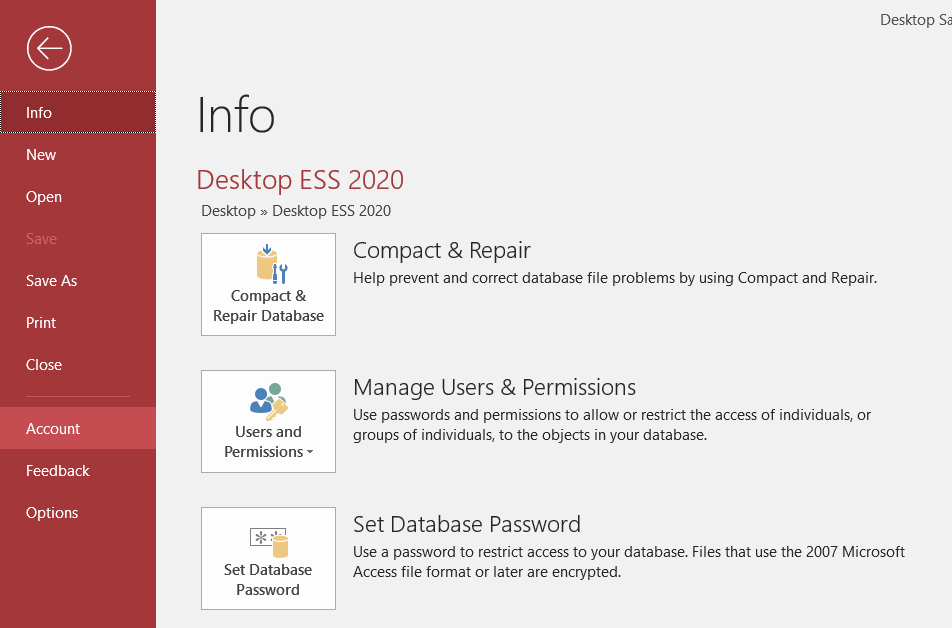Open Access Options from the sidebar
952x628 pixels.
click(x=78, y=513)
